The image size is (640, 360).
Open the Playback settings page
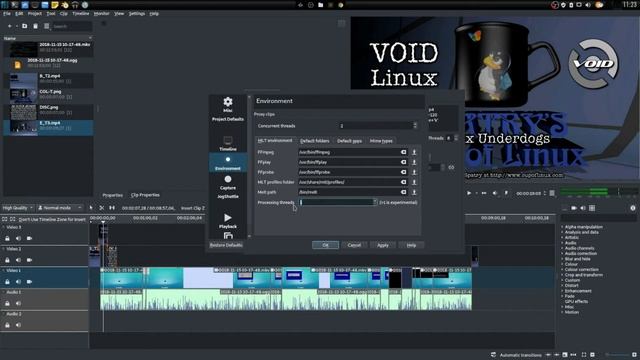click(228, 221)
